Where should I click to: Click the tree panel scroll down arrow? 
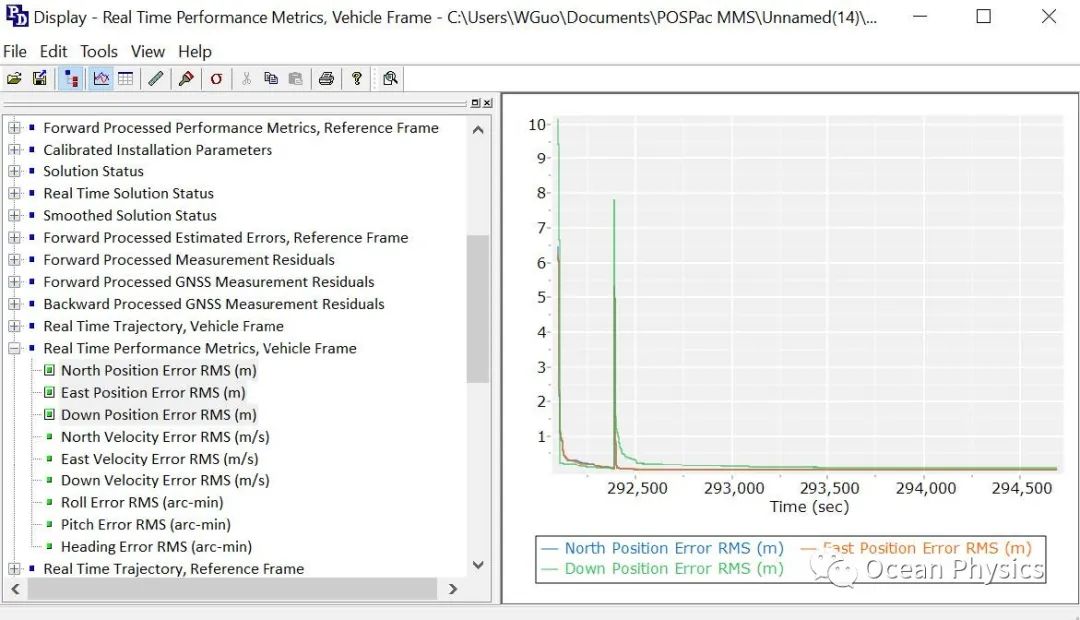coord(478,566)
